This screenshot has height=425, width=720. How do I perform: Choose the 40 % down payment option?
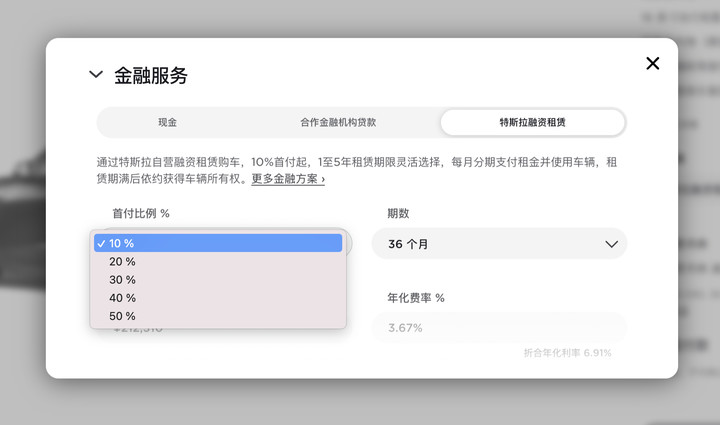218,298
